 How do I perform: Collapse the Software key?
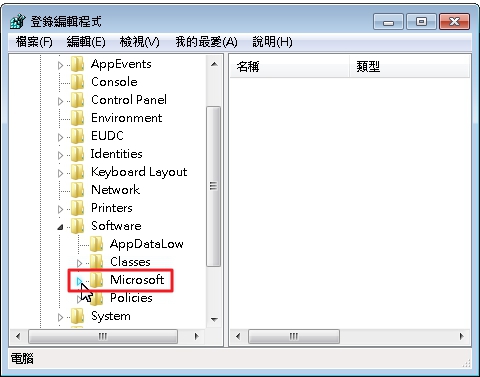click(60, 227)
